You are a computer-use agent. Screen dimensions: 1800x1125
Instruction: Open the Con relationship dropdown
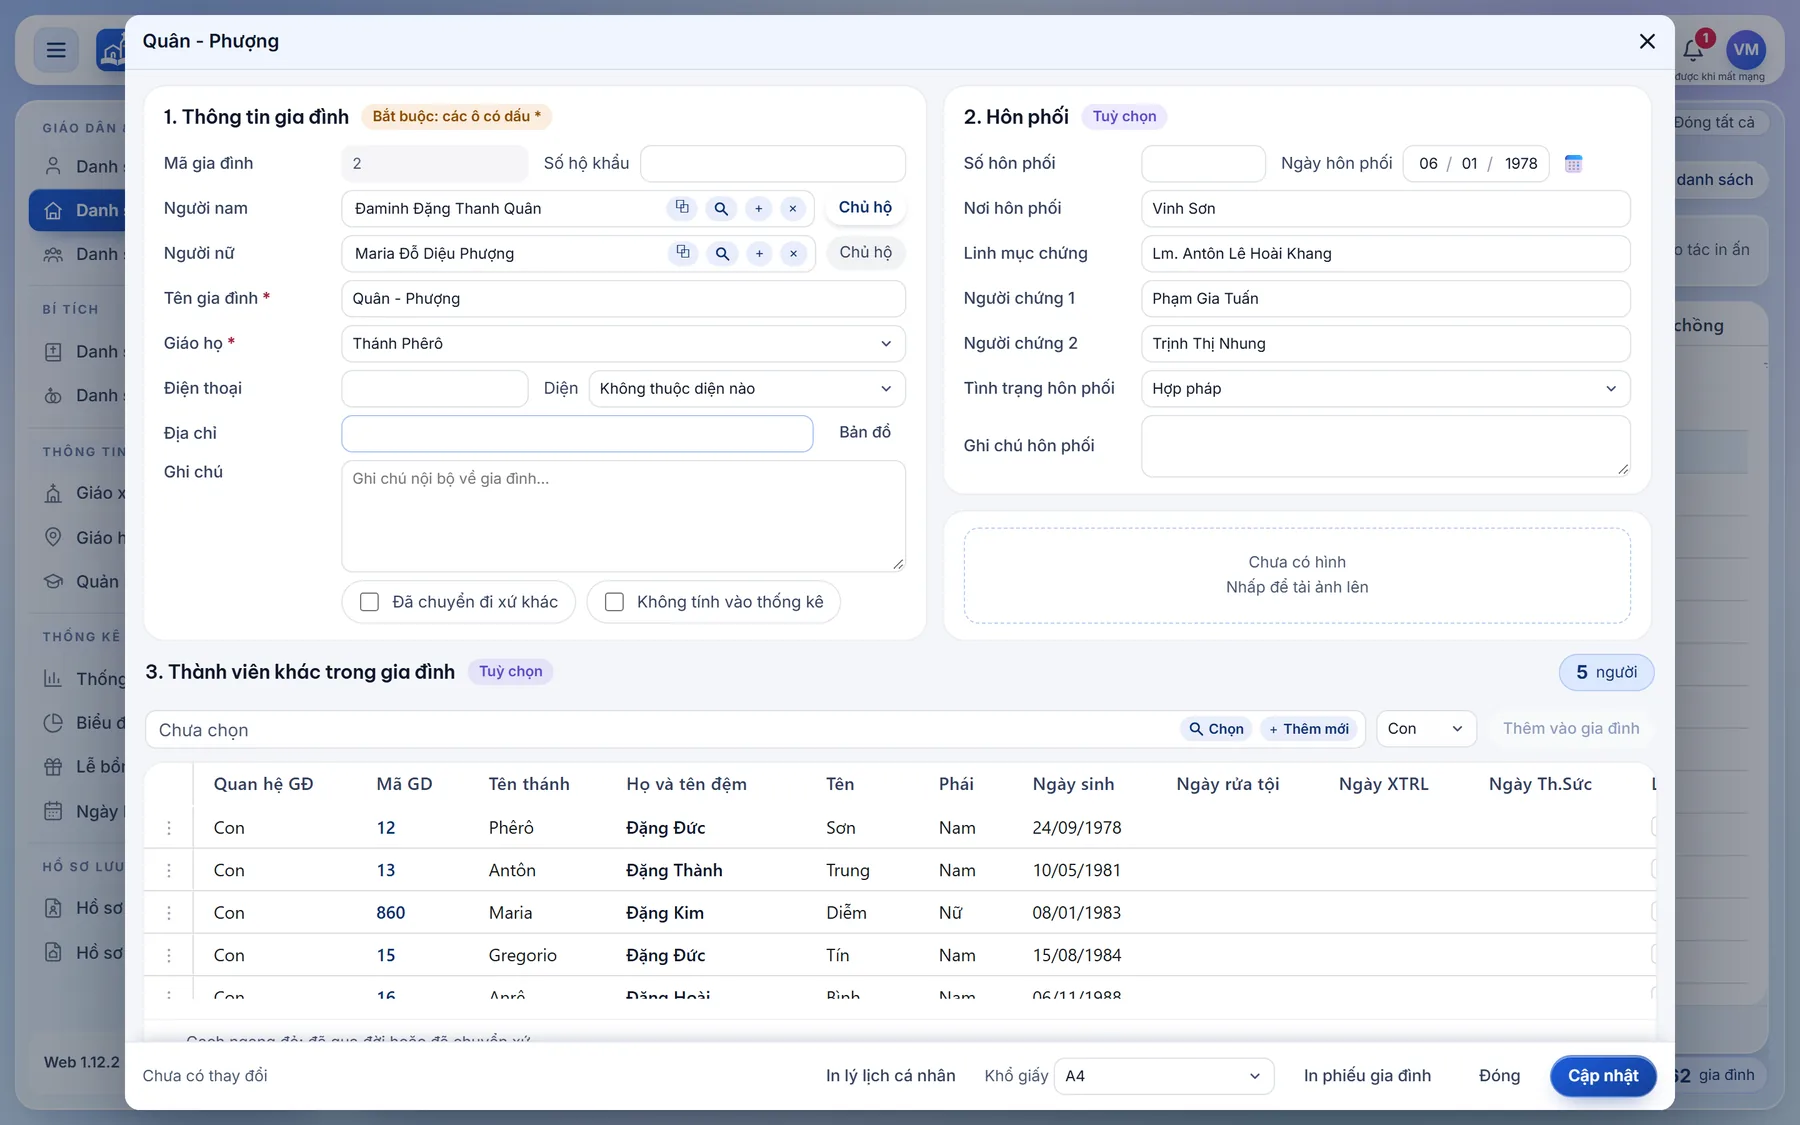1426,729
